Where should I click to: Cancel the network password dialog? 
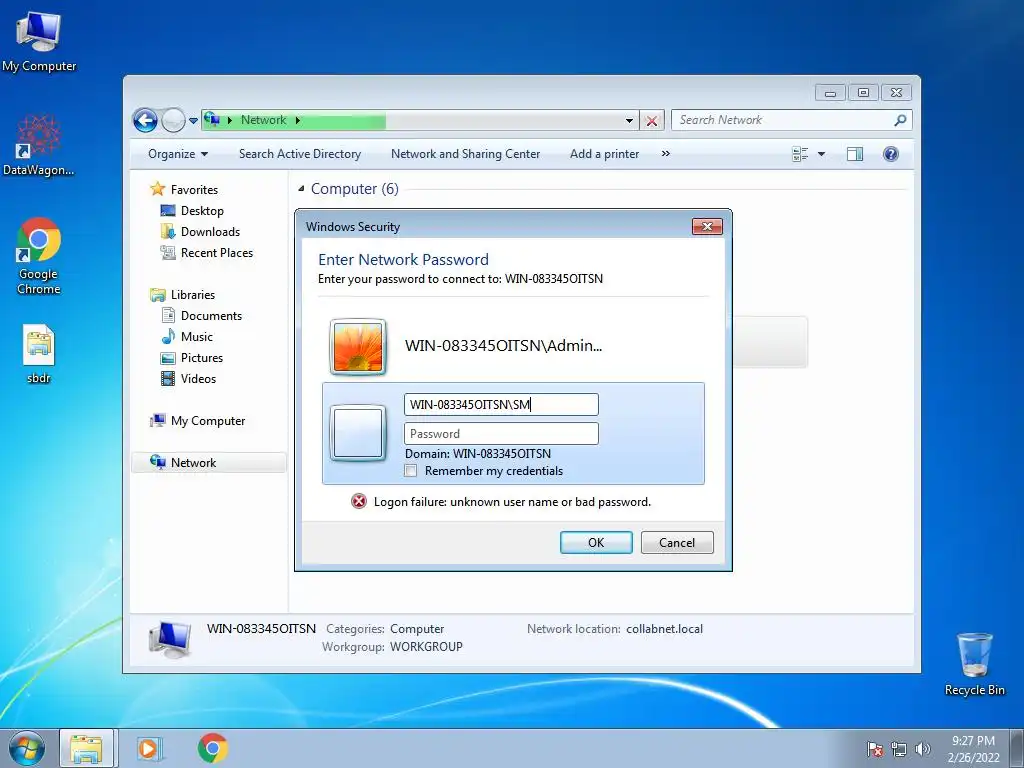pyautogui.click(x=677, y=543)
